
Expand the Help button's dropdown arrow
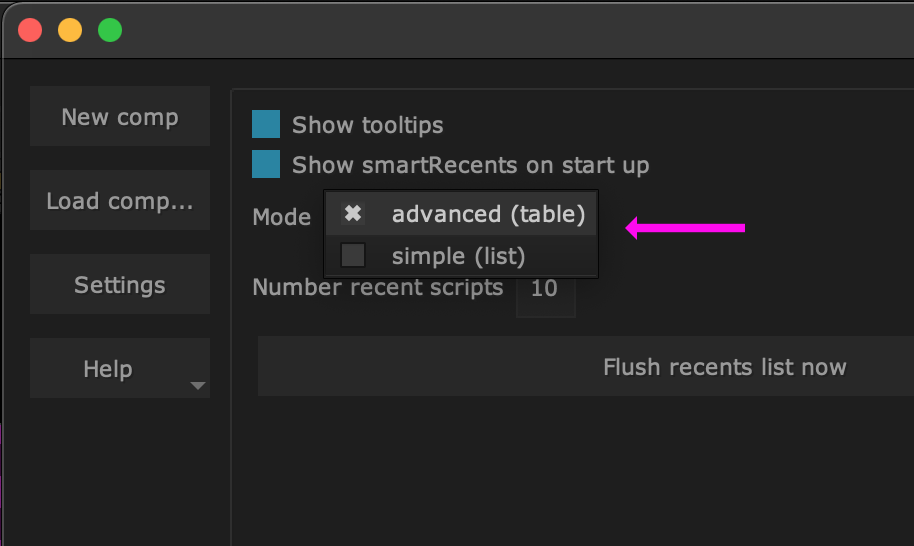(x=198, y=386)
